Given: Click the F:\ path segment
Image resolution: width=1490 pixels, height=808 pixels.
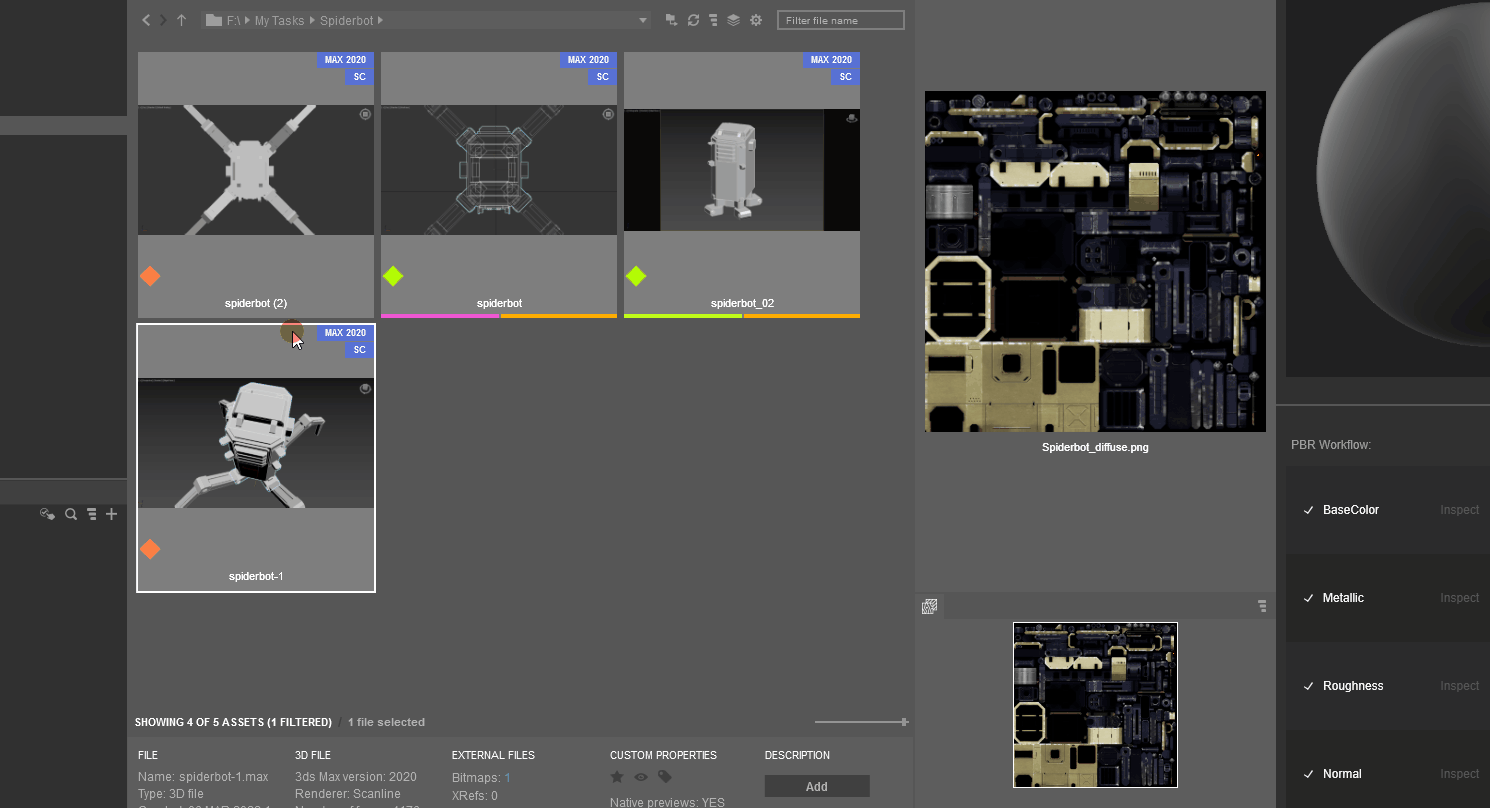Looking at the screenshot, I should point(233,21).
